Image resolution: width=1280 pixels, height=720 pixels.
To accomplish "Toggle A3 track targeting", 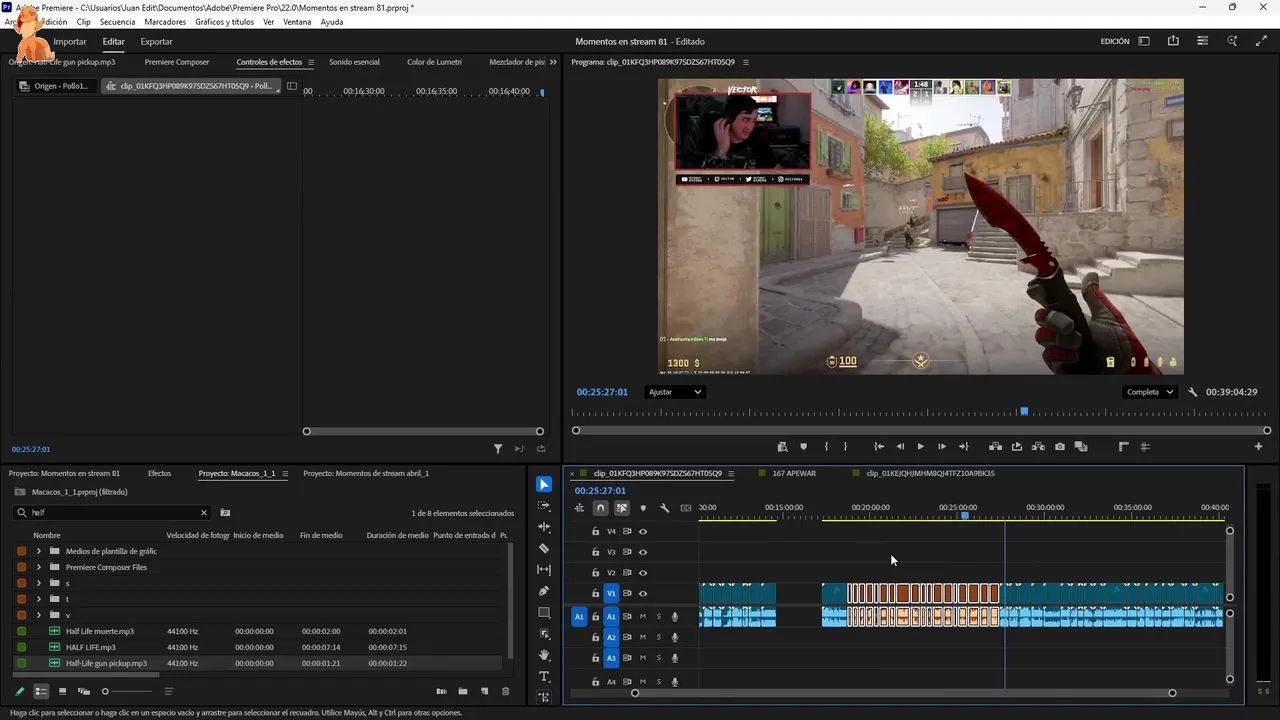I will [x=611, y=658].
